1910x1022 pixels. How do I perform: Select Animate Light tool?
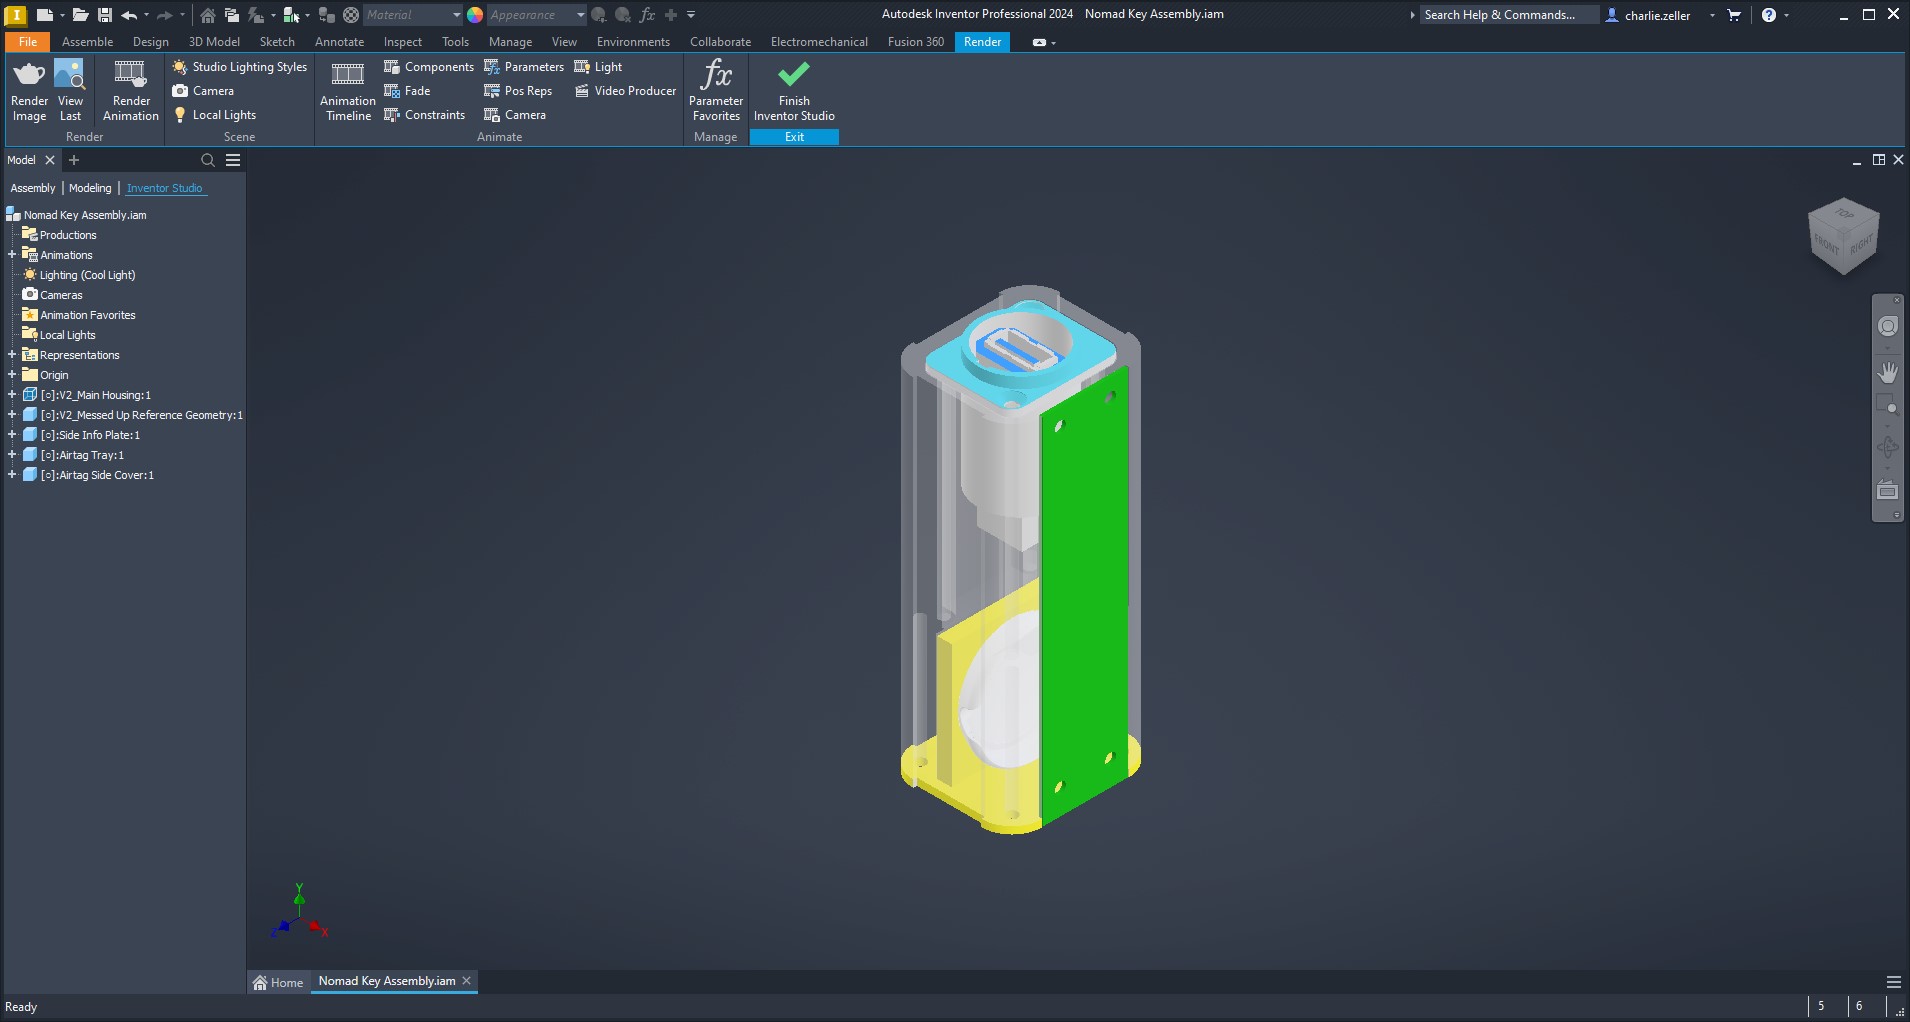coord(598,67)
